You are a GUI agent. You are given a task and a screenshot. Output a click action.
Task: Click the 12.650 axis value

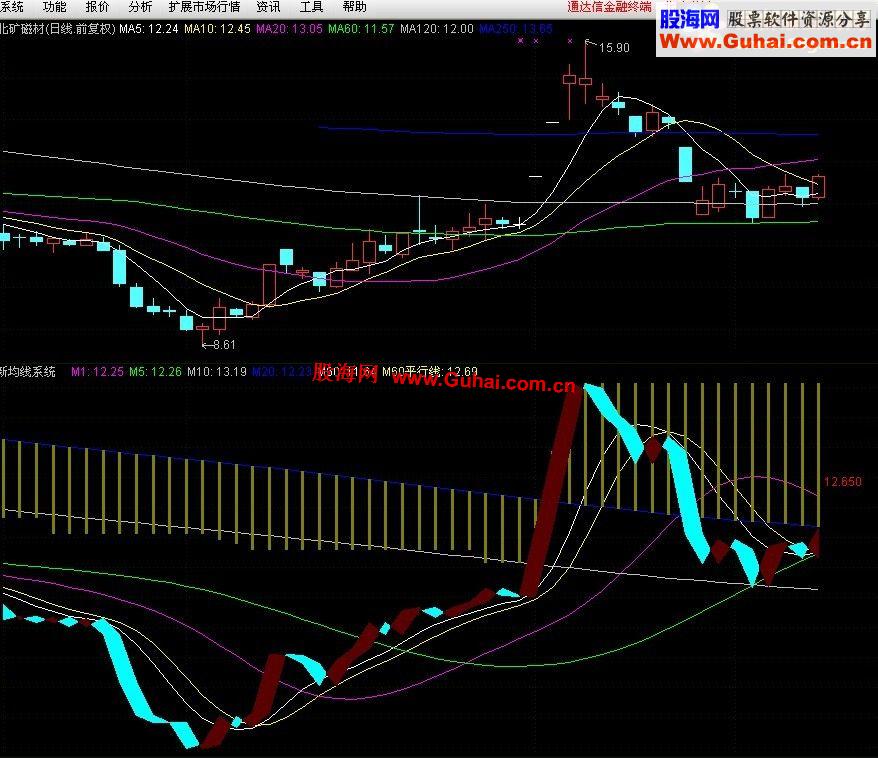pyautogui.click(x=843, y=481)
